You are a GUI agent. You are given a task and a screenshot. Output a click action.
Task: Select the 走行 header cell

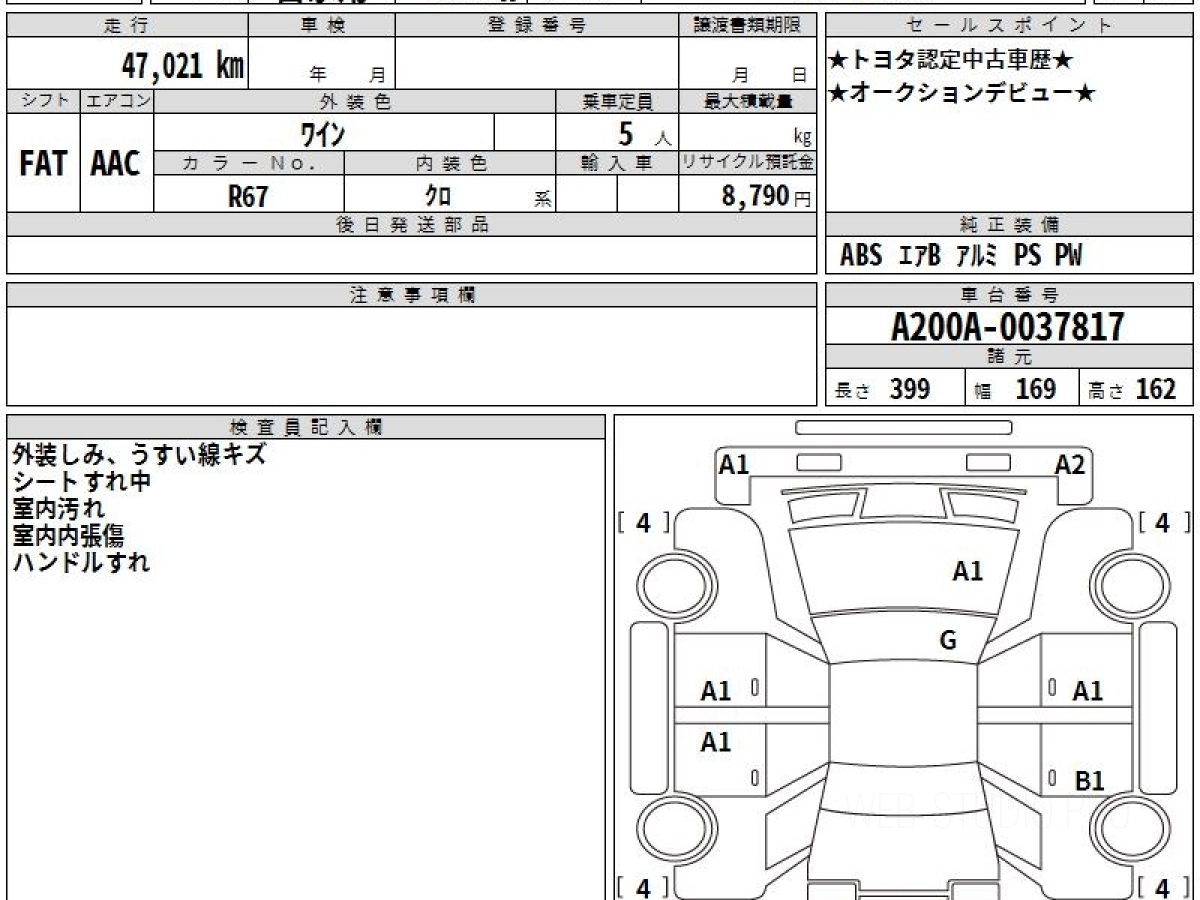[x=127, y=26]
